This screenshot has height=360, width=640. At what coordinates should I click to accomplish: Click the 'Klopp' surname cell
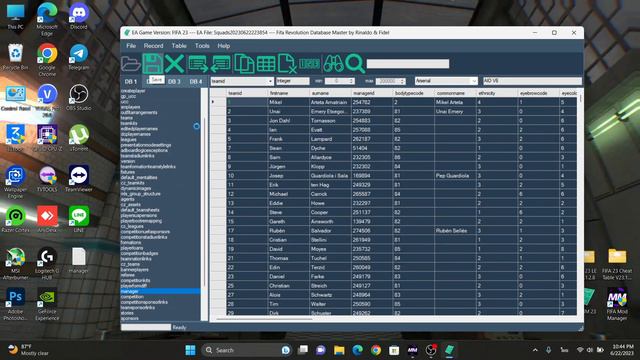point(330,167)
